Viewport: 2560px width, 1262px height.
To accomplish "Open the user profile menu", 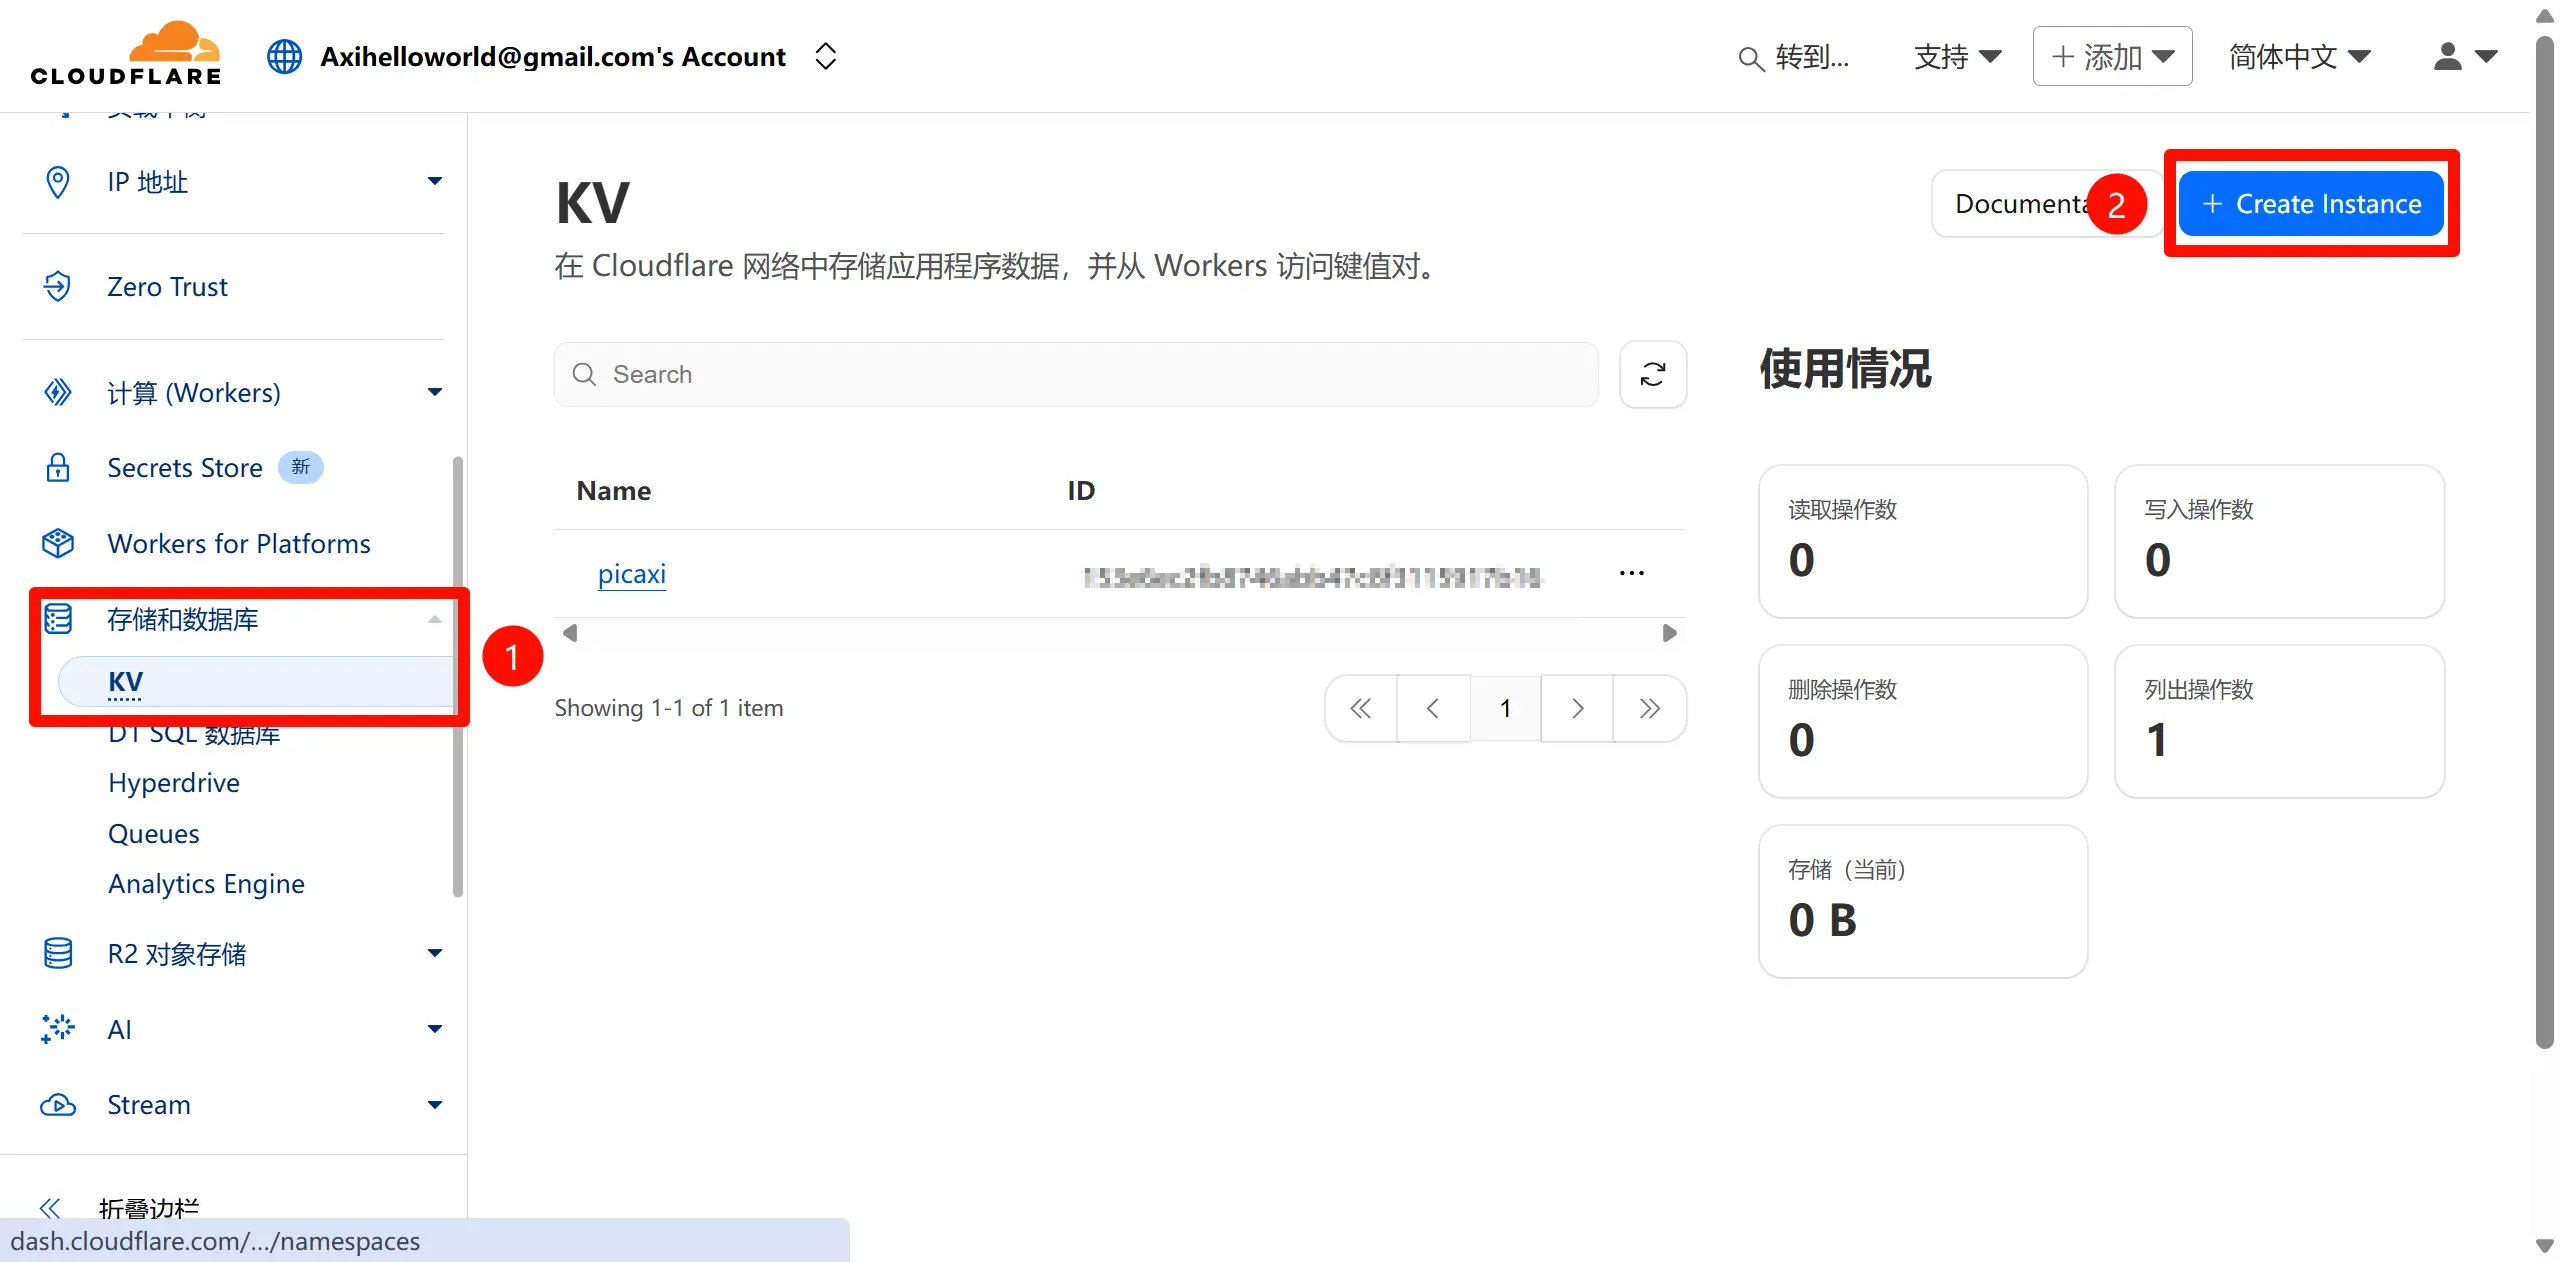I will click(2464, 56).
